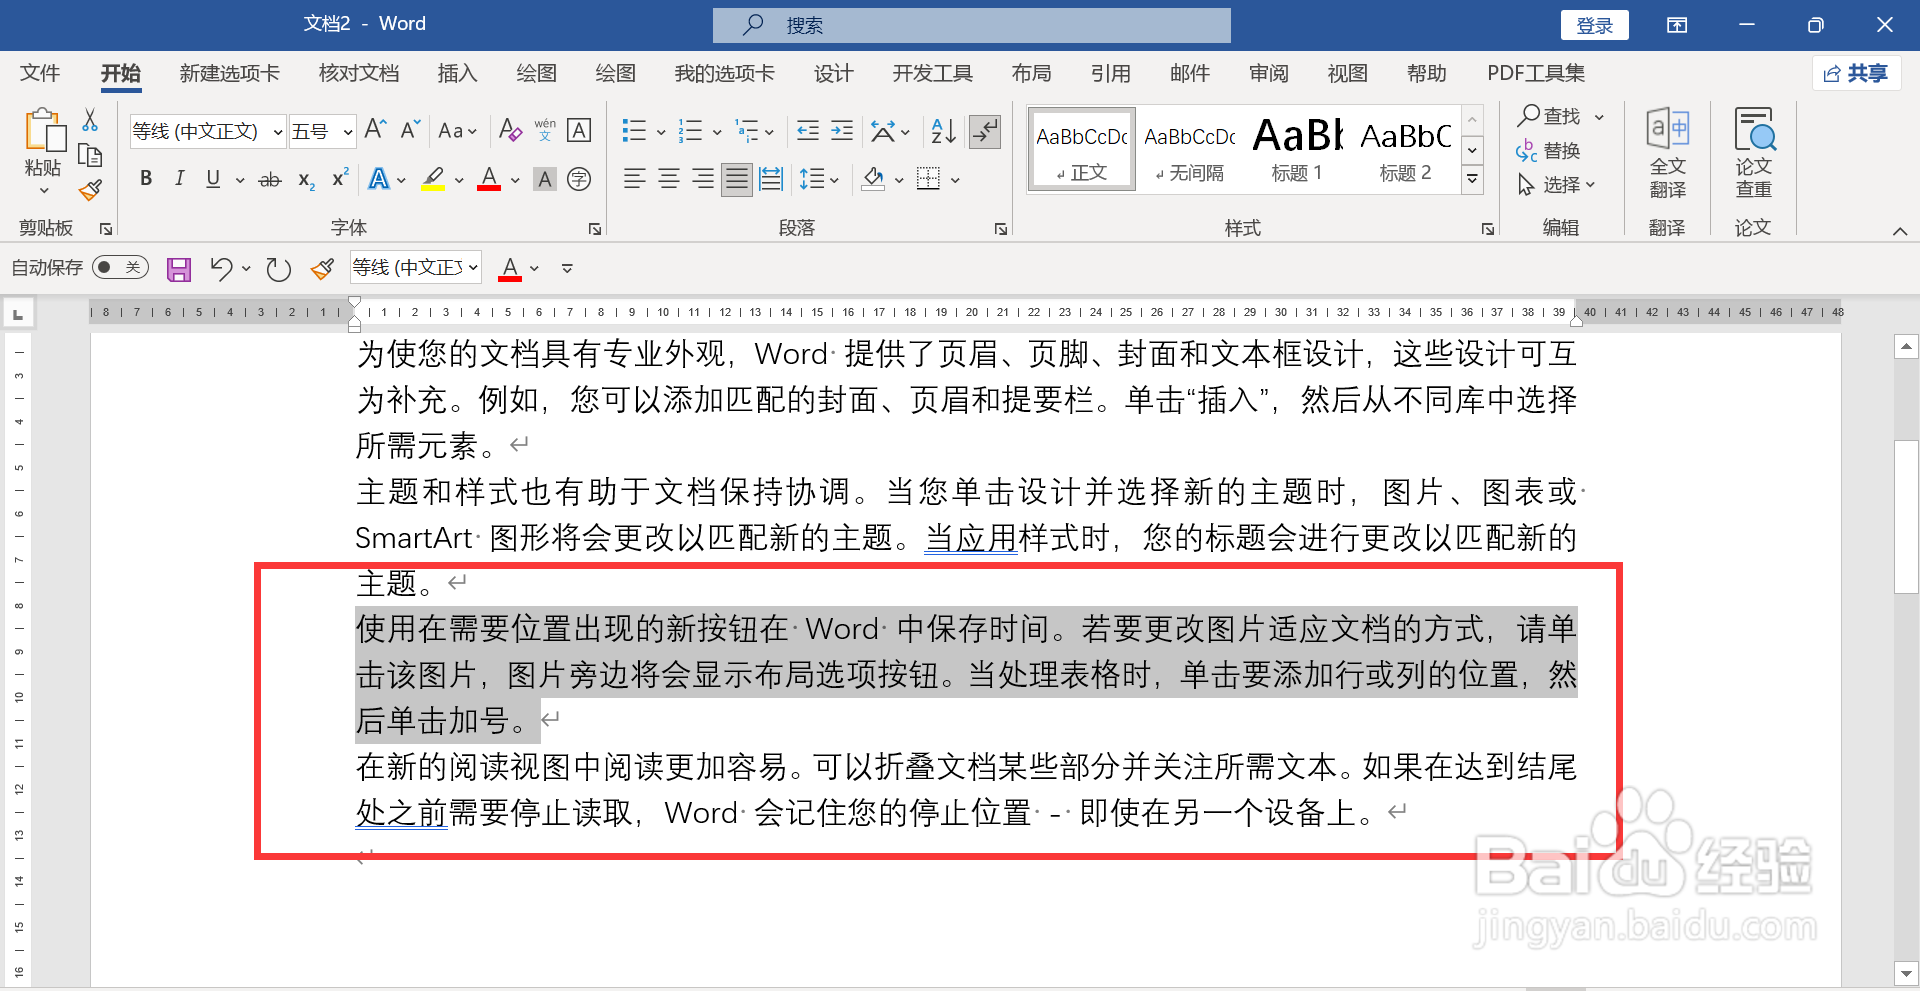
Task: Expand the bullets list dropdown arrow
Action: point(661,131)
